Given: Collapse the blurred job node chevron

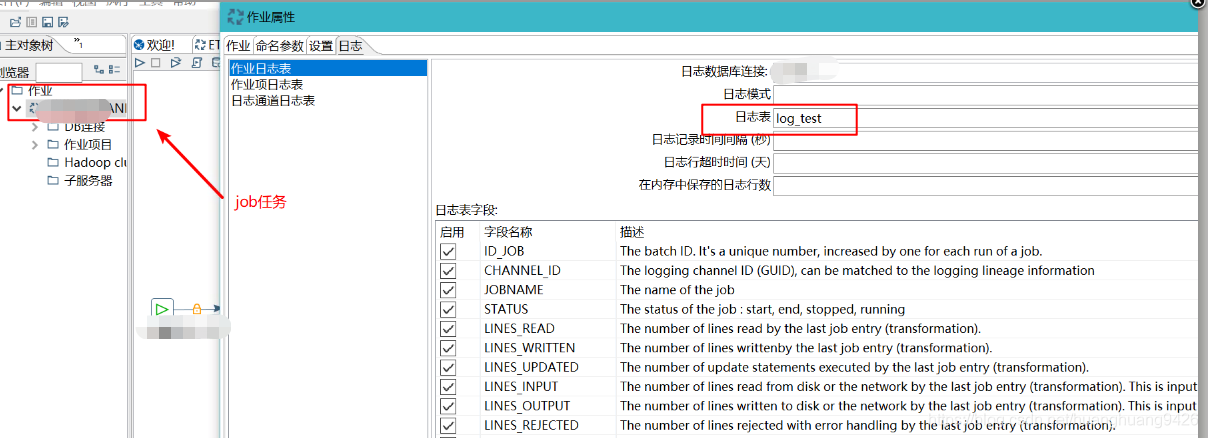Looking at the screenshot, I should point(17,108).
